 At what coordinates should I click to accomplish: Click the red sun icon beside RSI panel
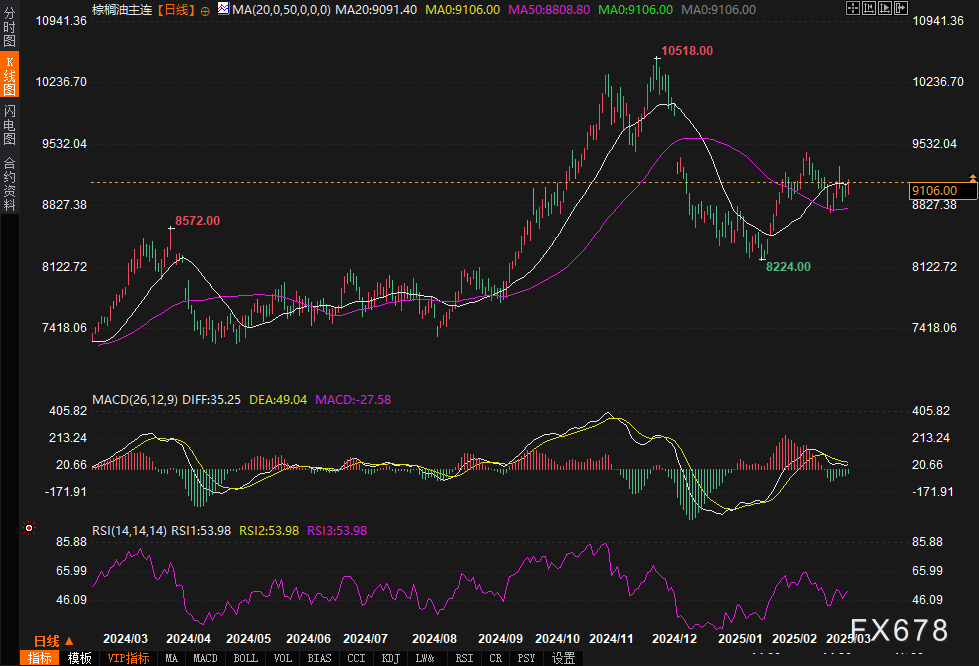coord(29,527)
